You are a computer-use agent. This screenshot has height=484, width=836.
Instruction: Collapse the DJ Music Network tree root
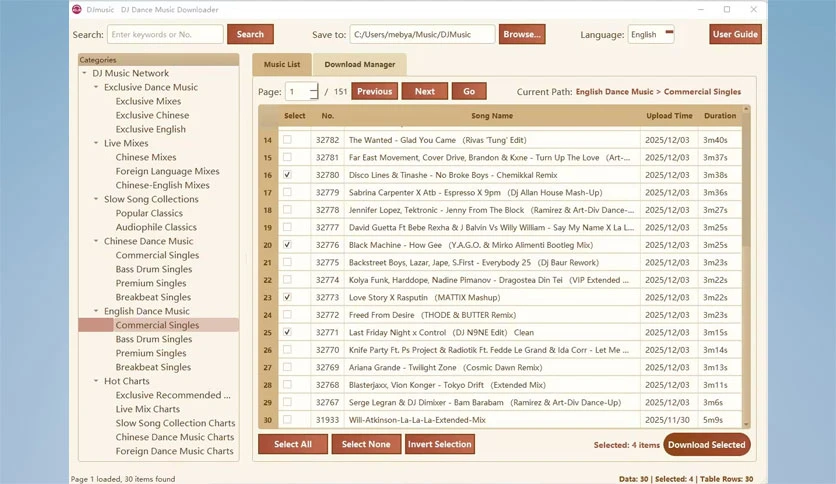pos(84,73)
